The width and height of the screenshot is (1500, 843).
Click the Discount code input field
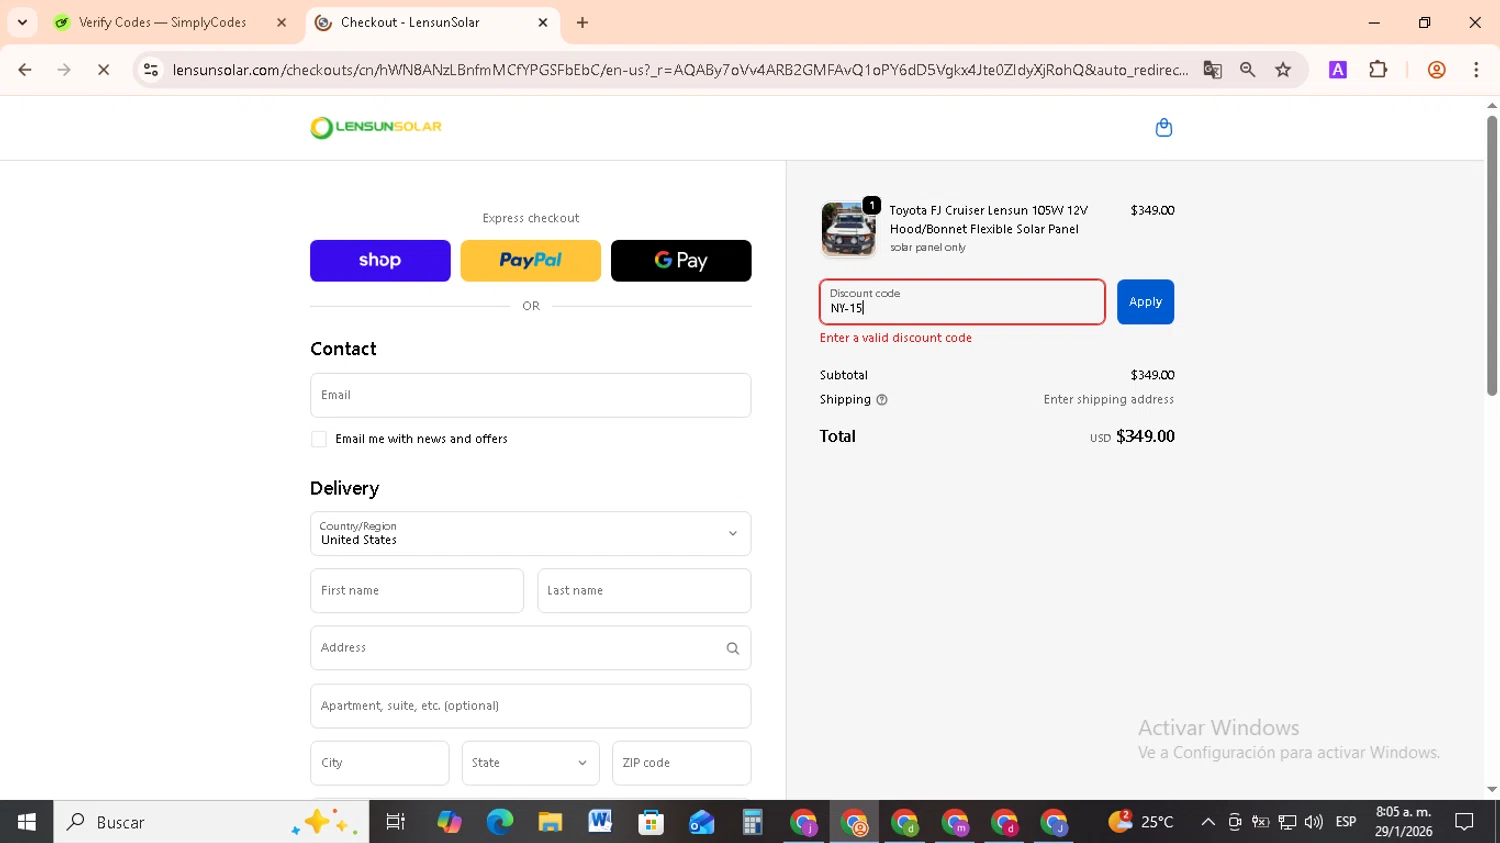point(962,302)
